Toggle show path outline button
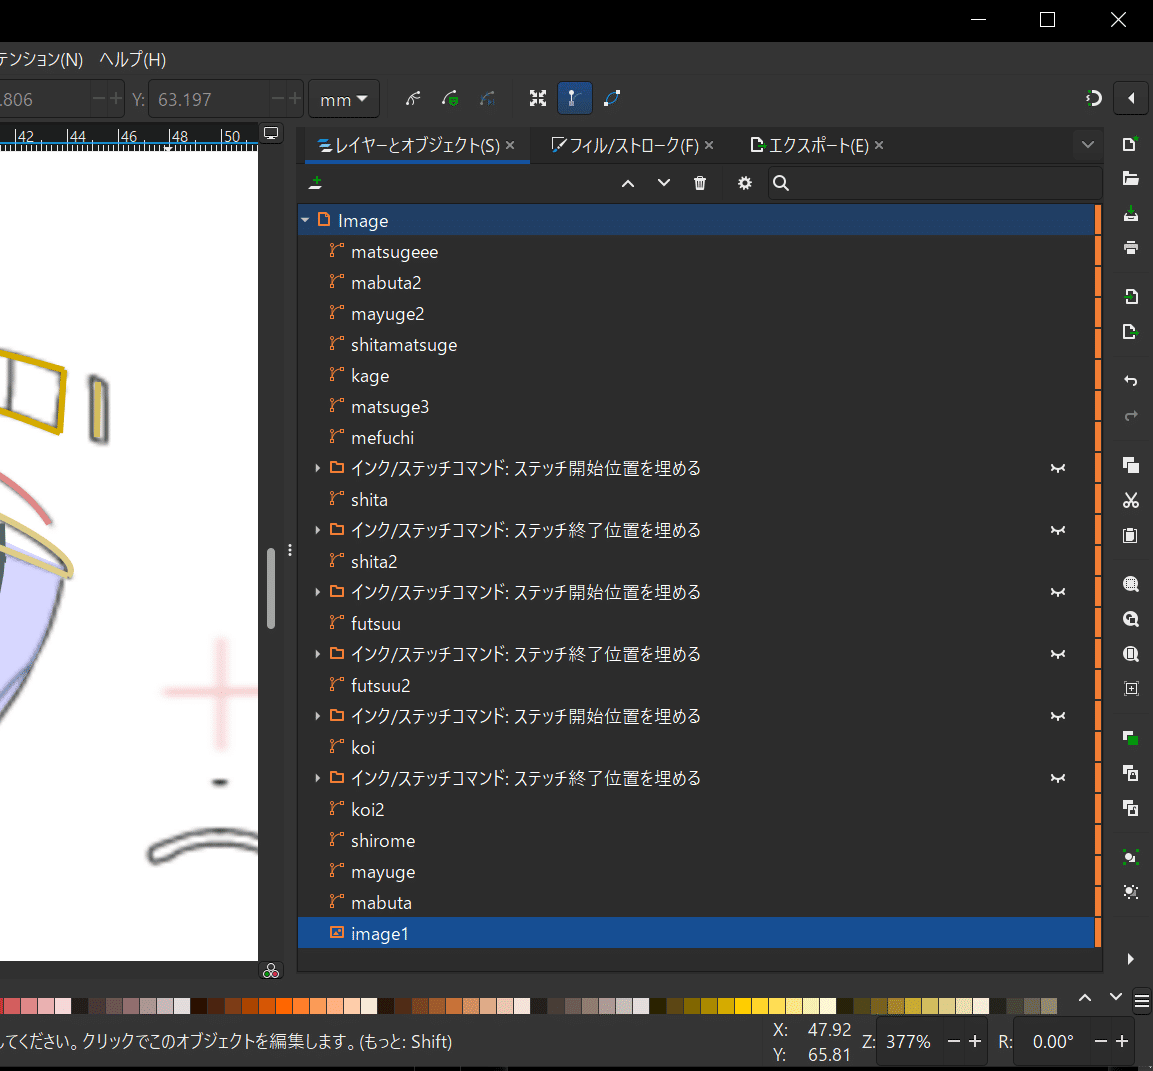This screenshot has height=1071, width=1153. pos(612,99)
